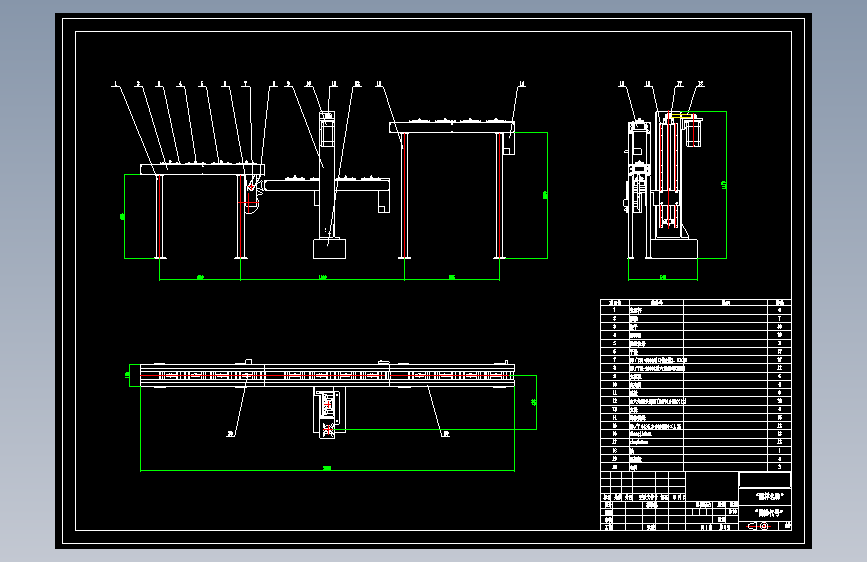Screen dimensions: 867x562
Task: Select the height dimension right of side view
Action: tap(725, 185)
